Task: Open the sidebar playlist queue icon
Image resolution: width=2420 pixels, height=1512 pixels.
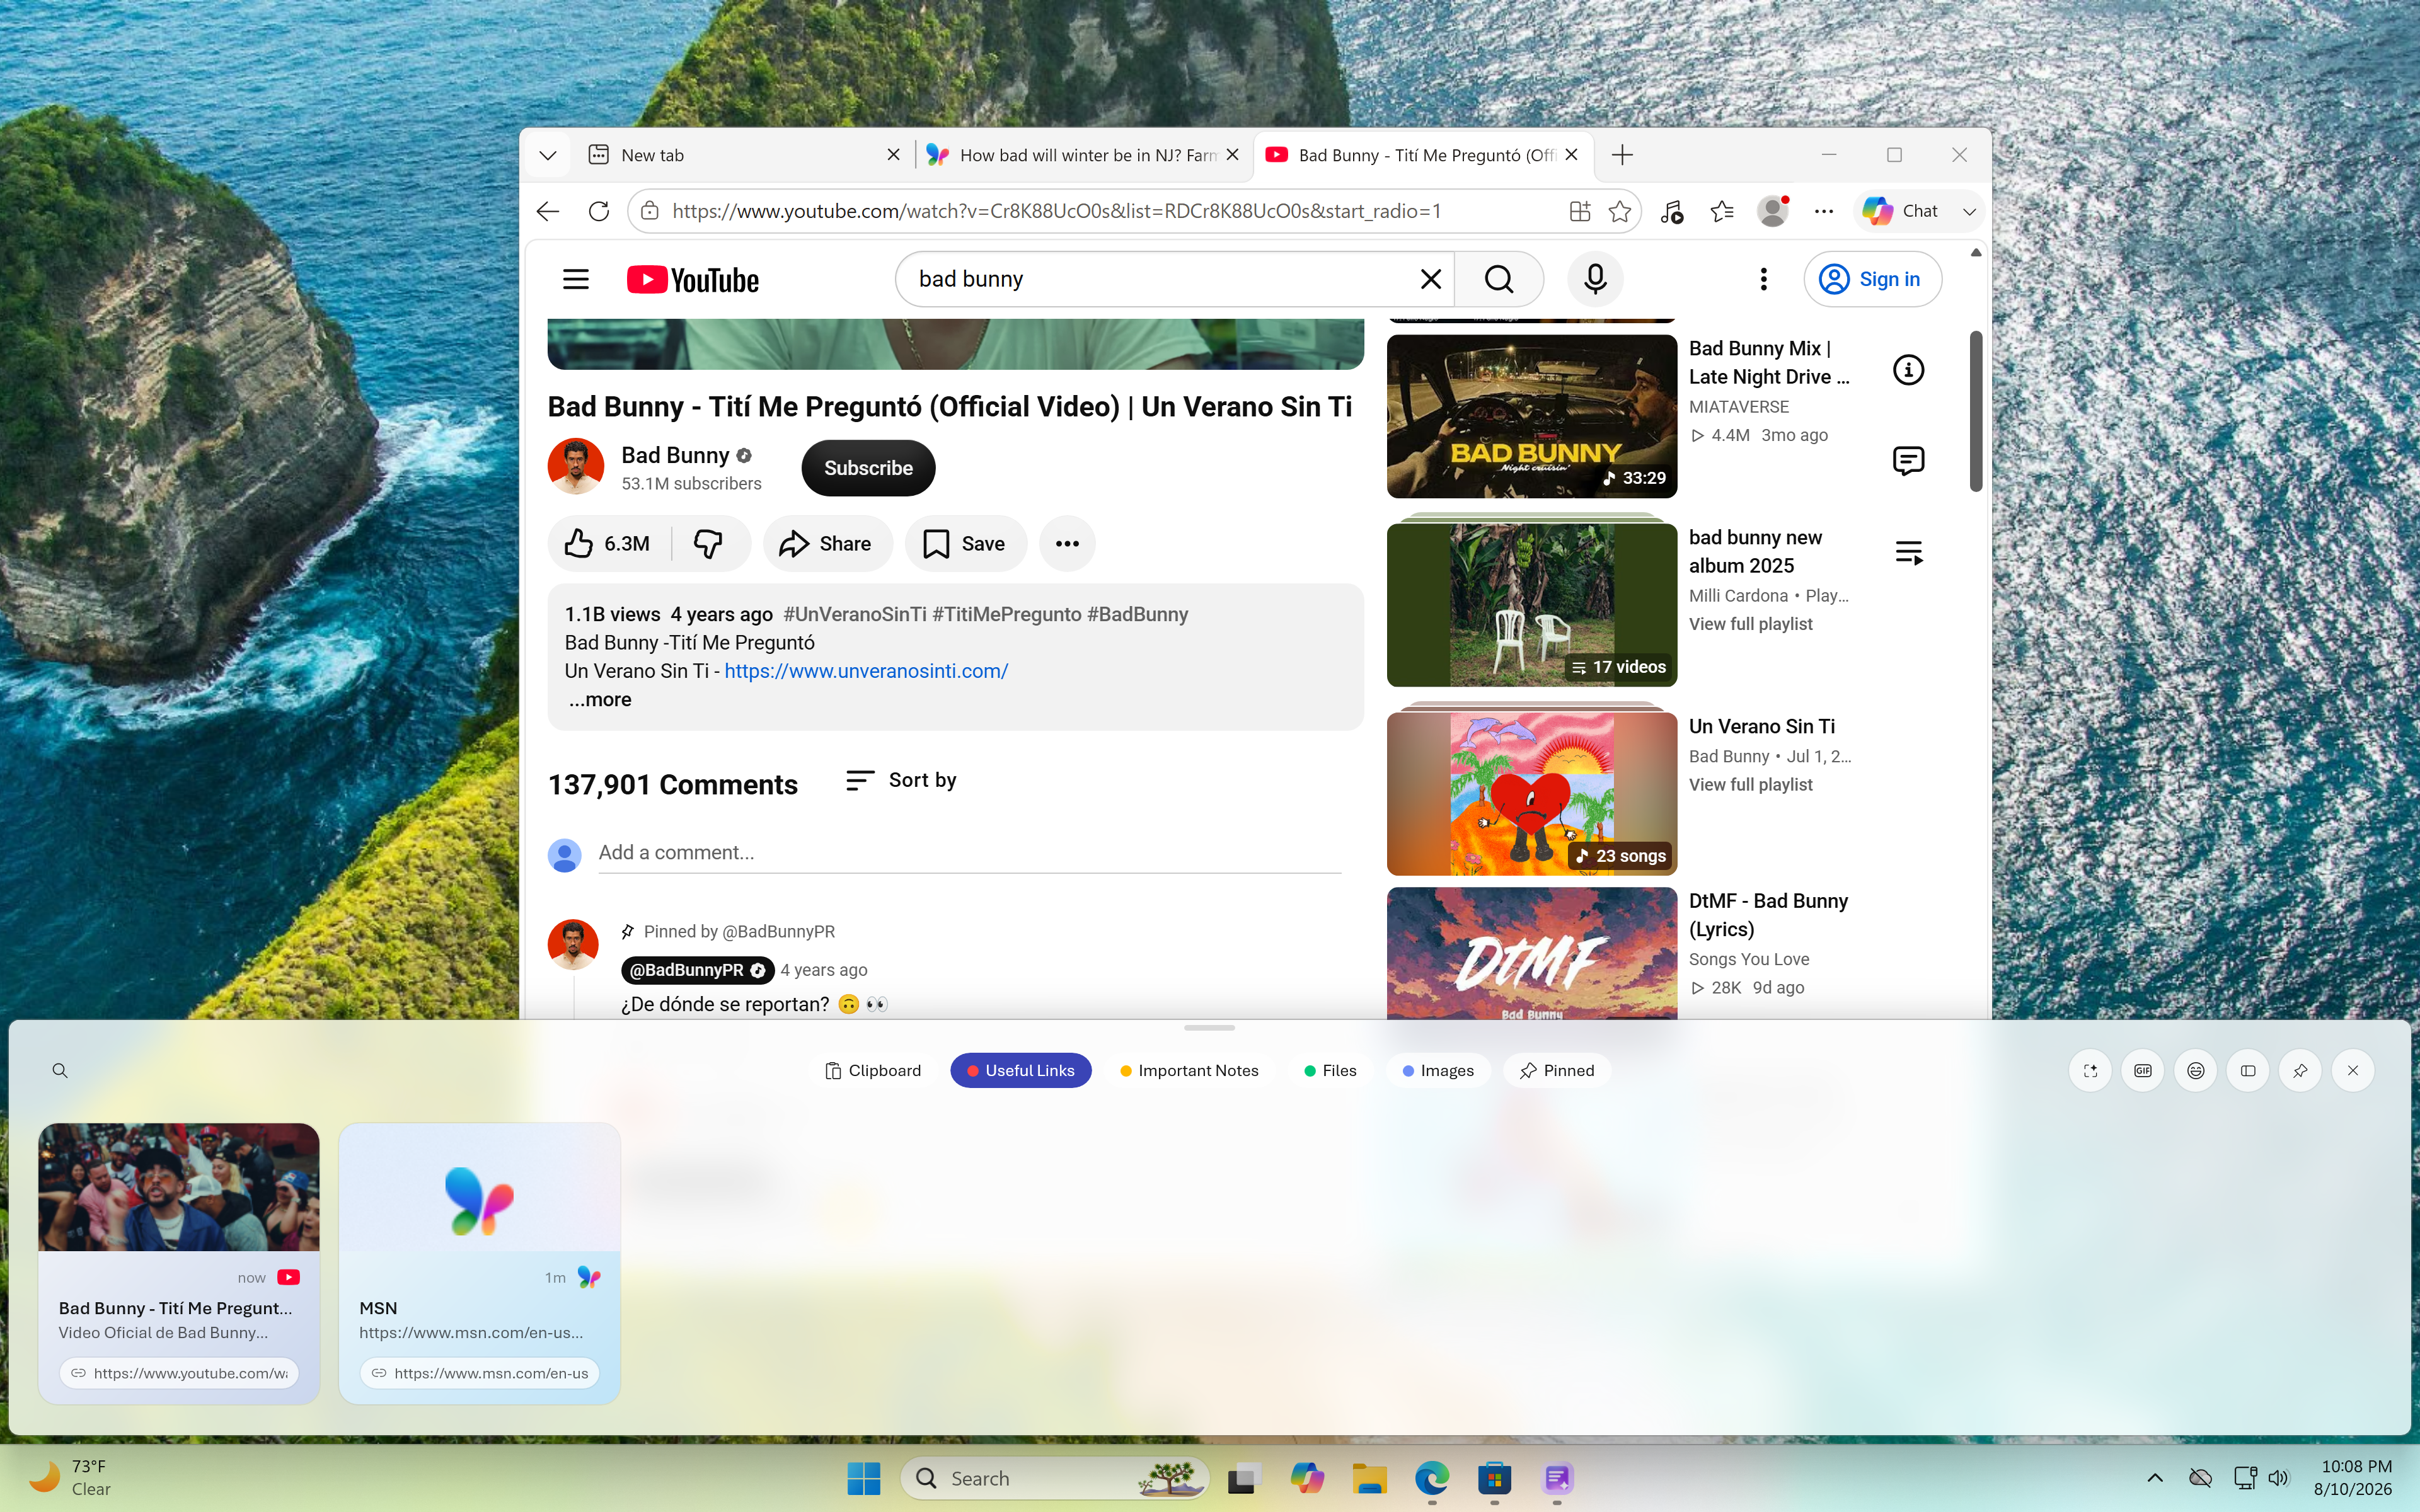Action: click(x=1908, y=552)
